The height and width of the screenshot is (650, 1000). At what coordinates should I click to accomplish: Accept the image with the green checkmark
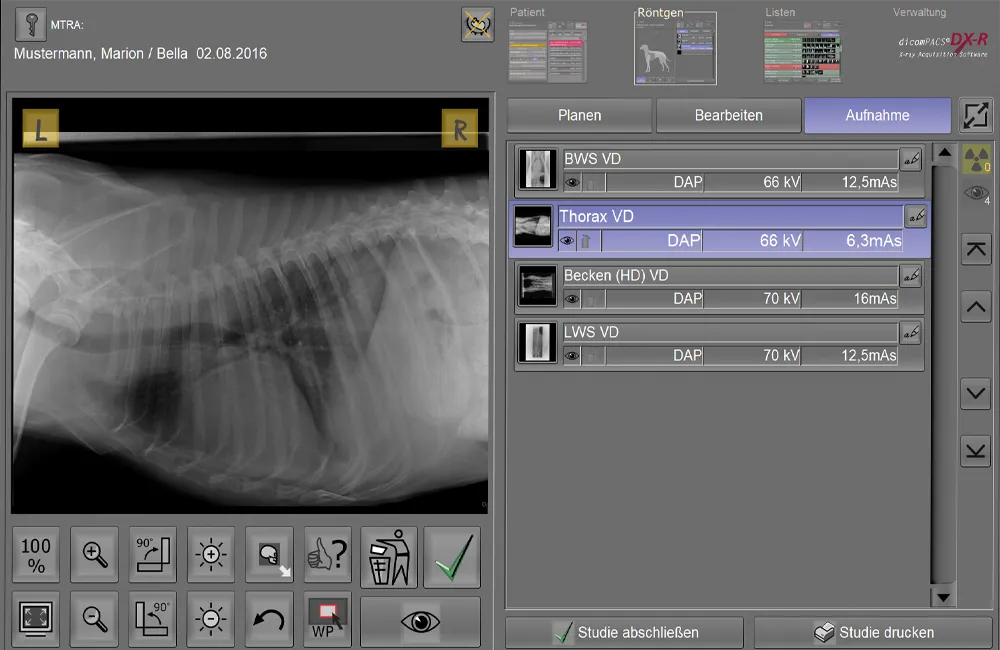click(x=451, y=555)
